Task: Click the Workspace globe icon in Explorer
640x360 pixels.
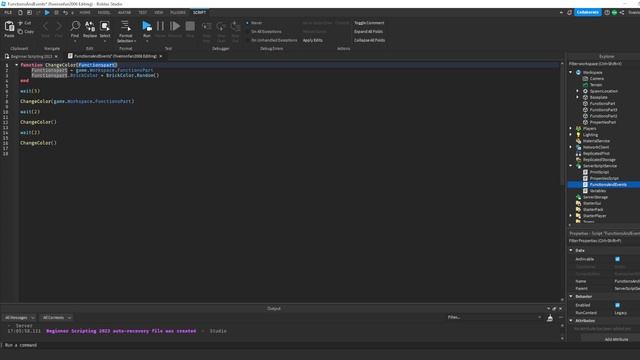Action: (578, 72)
